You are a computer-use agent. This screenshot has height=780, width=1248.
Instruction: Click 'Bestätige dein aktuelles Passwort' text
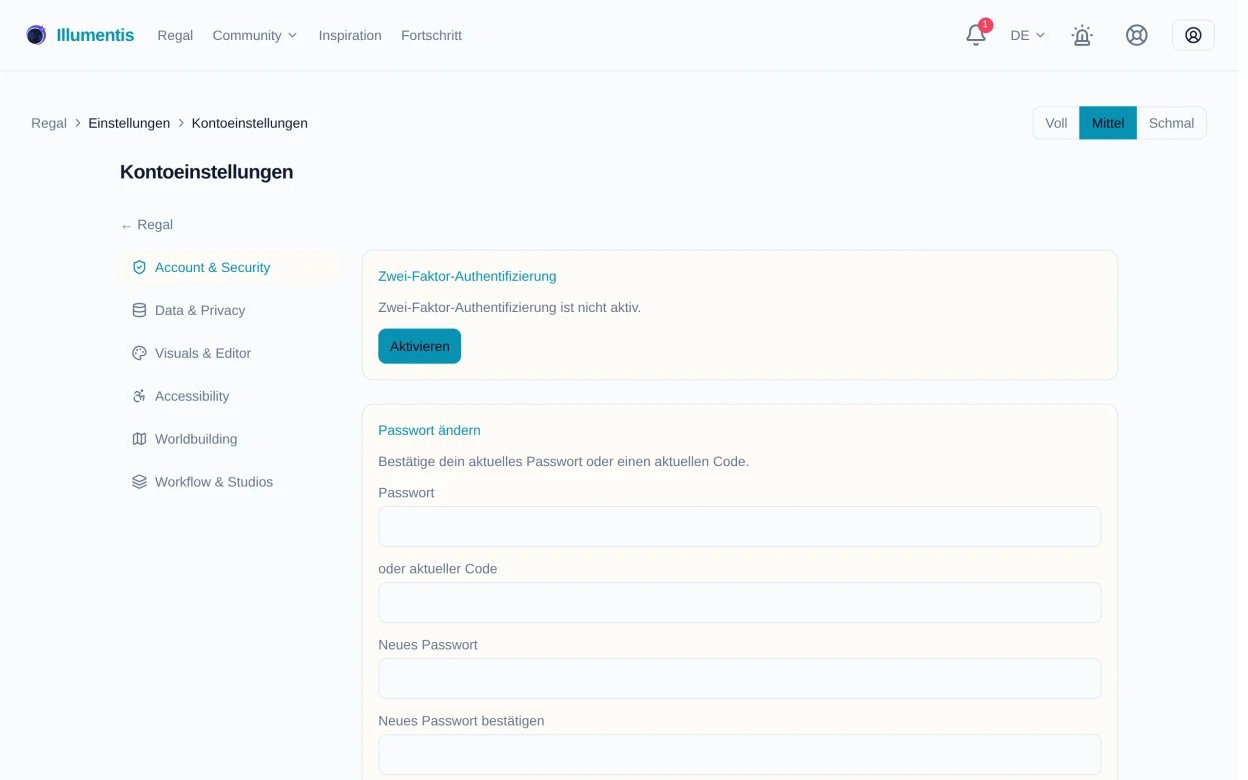click(481, 461)
